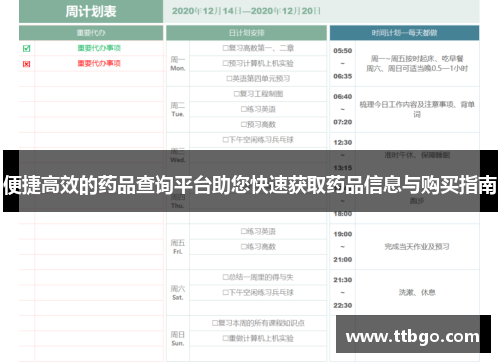
Task: Check the 复习本周的所有课程知识点 task box
Action: coord(214,323)
